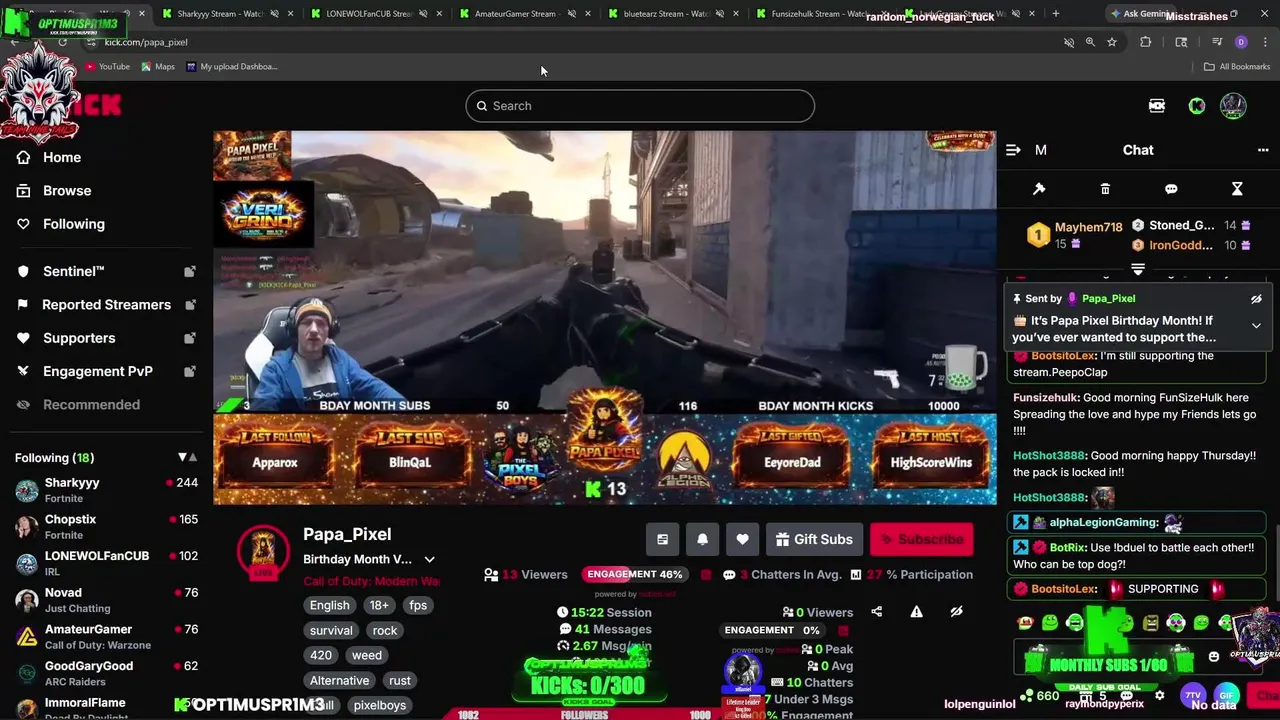The image size is (1280, 720).
Task: Click the Papa_Pixel streamer avatar
Action: (263, 551)
